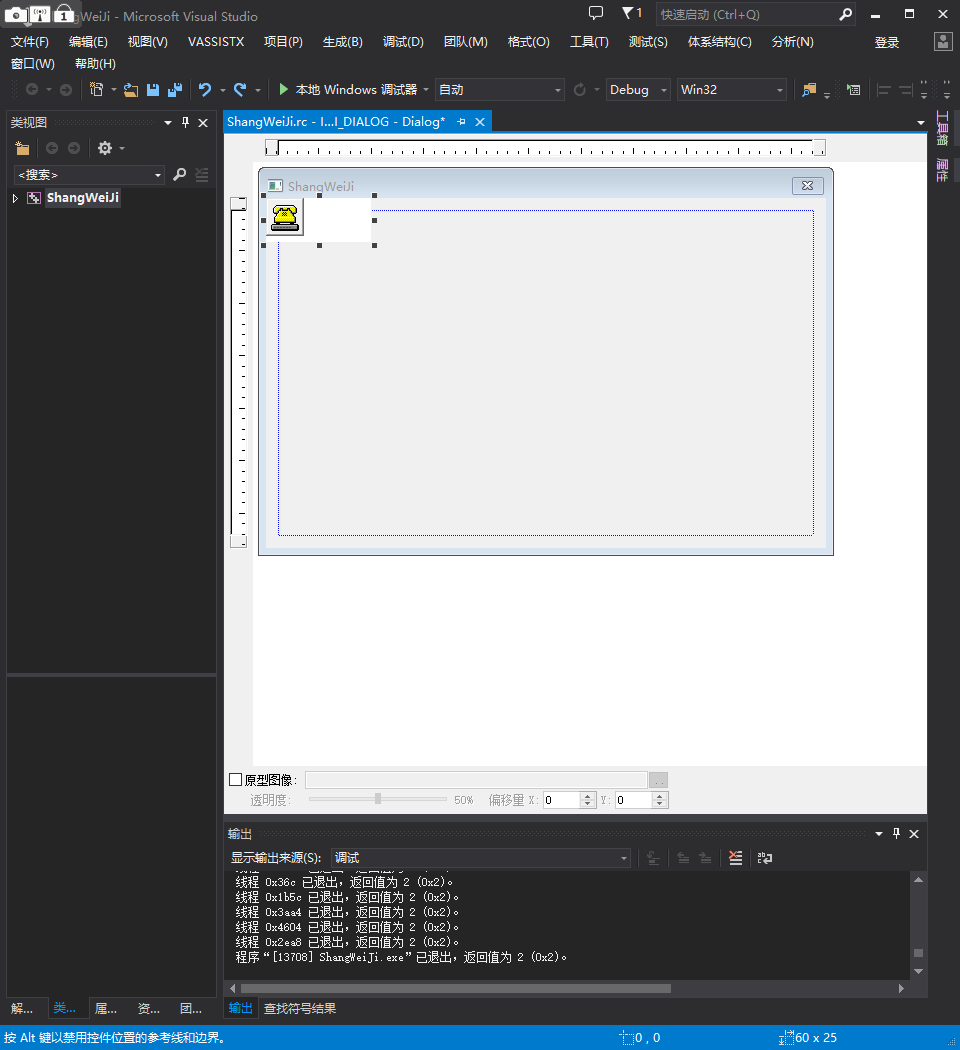
Task: Click the New Project toolbar icon
Action: pyautogui.click(x=96, y=90)
